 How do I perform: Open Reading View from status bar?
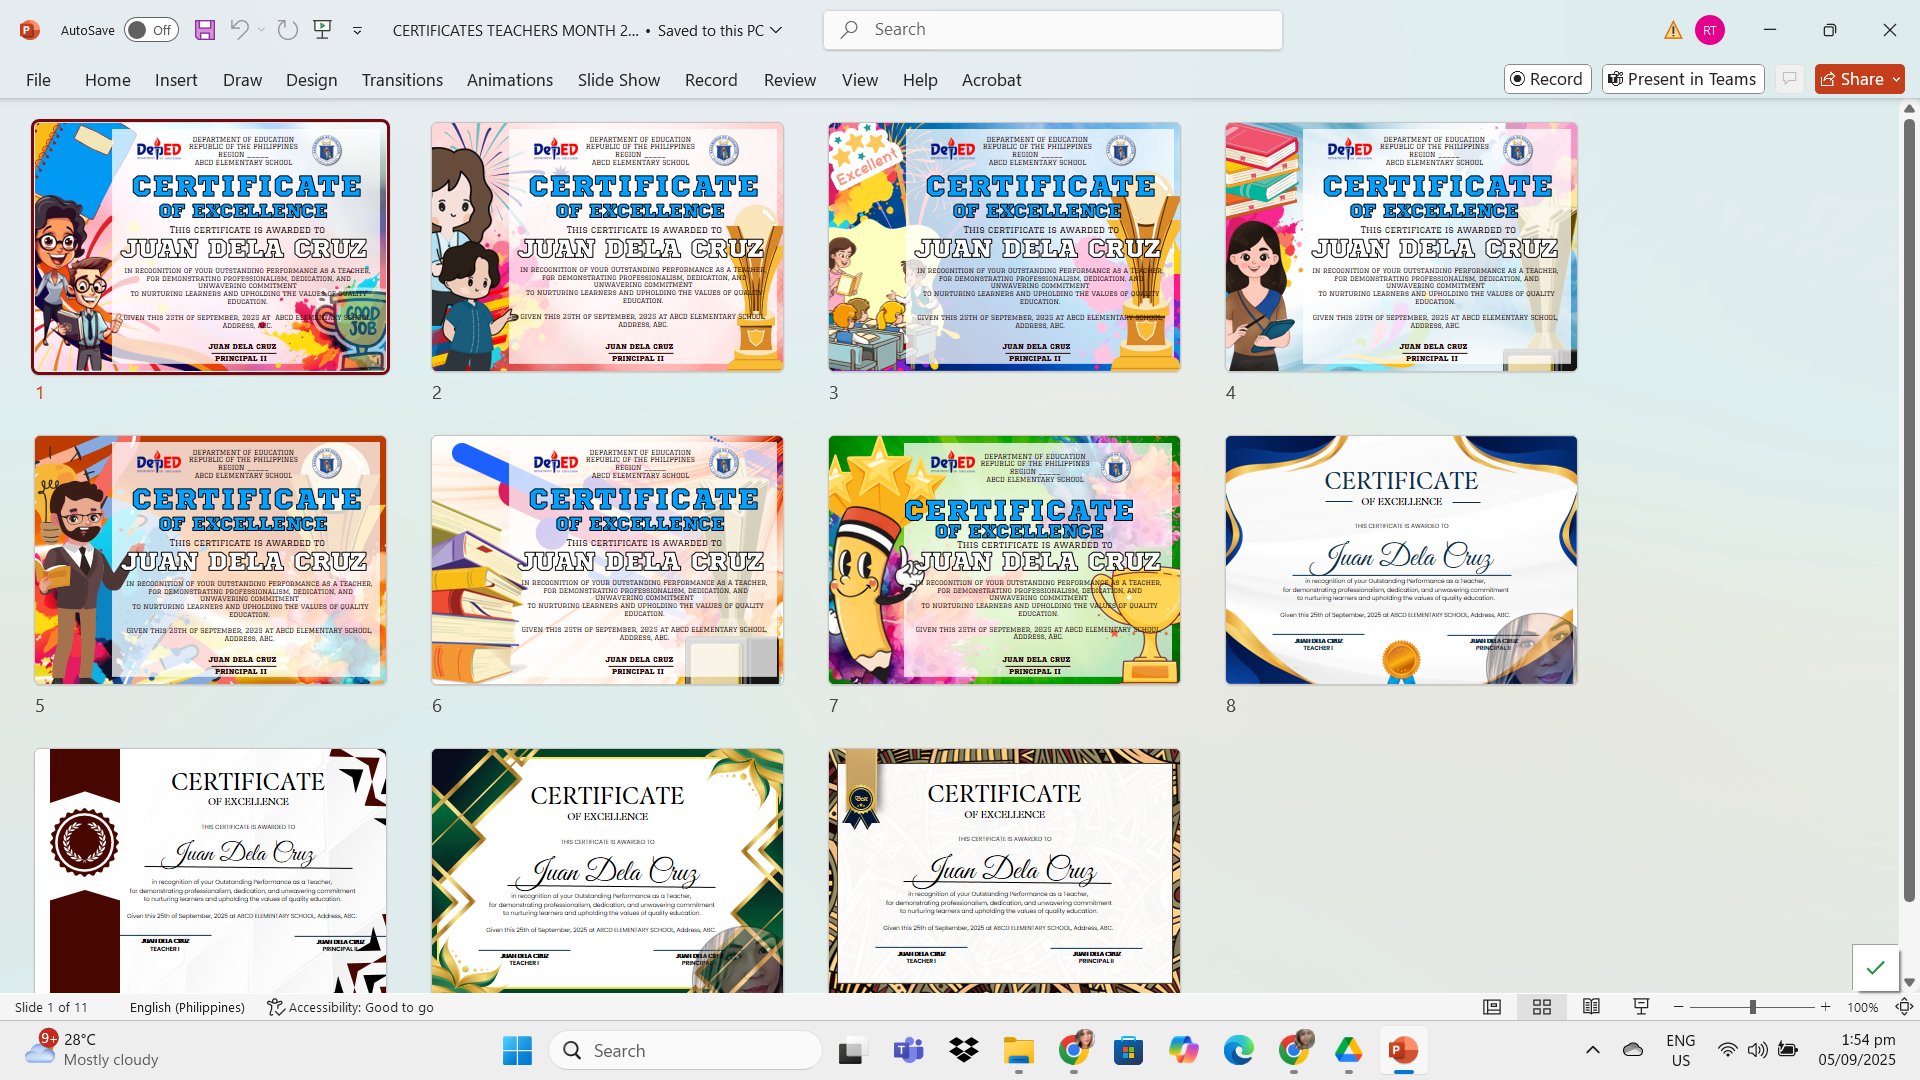[x=1591, y=1007]
